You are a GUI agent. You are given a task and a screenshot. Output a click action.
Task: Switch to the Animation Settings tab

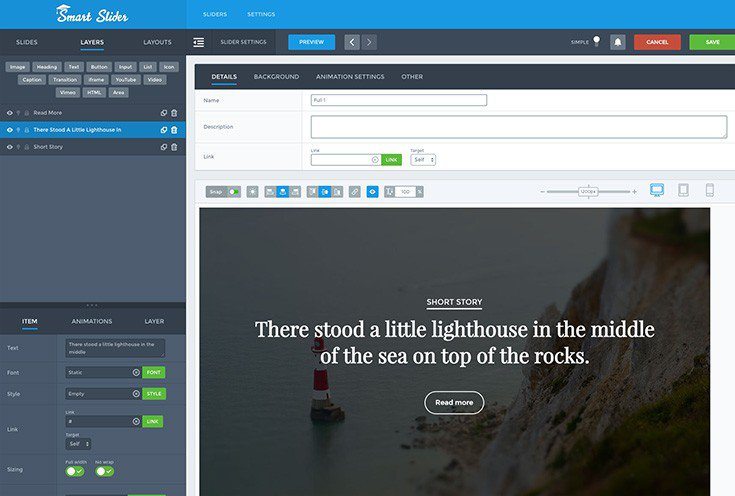pyautogui.click(x=349, y=76)
